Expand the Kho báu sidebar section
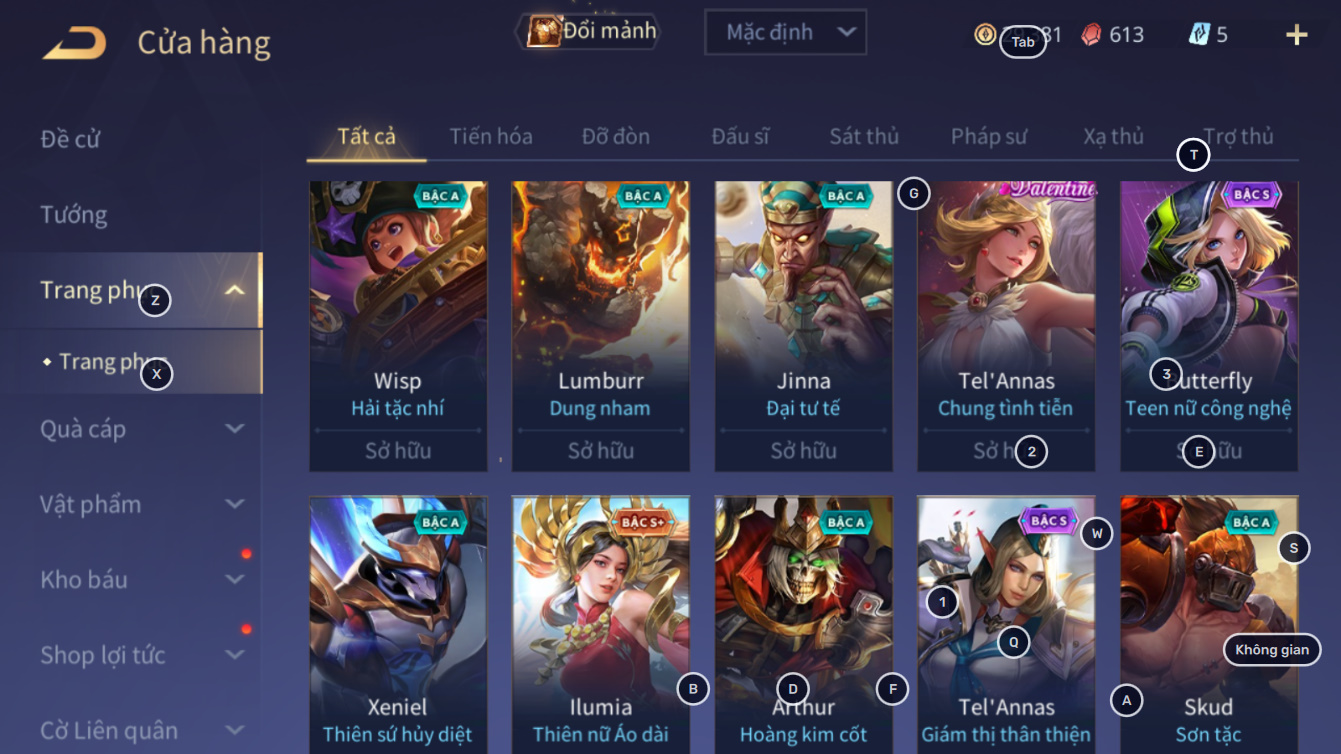Screen dimensions: 1341x754 pos(235,579)
